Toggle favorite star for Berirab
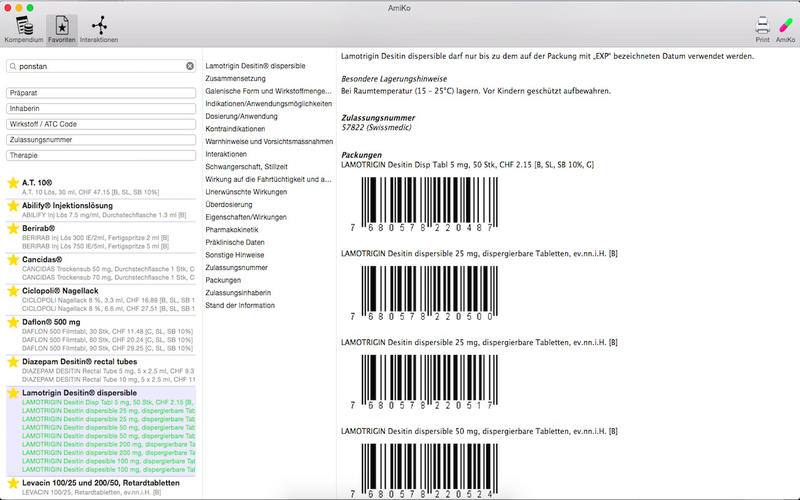 click(13, 229)
